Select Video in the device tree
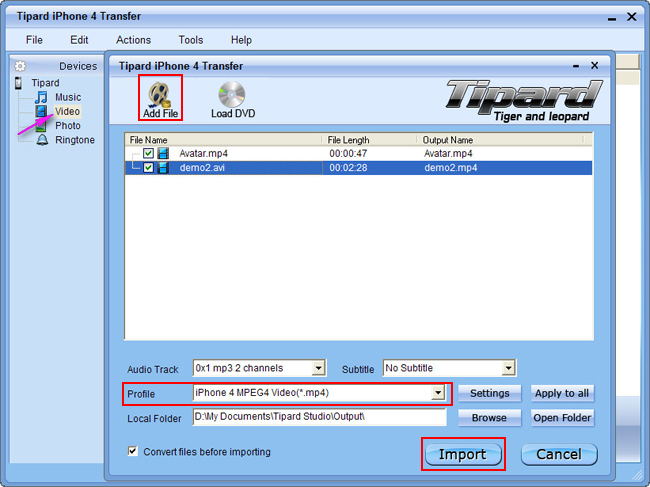 67,111
